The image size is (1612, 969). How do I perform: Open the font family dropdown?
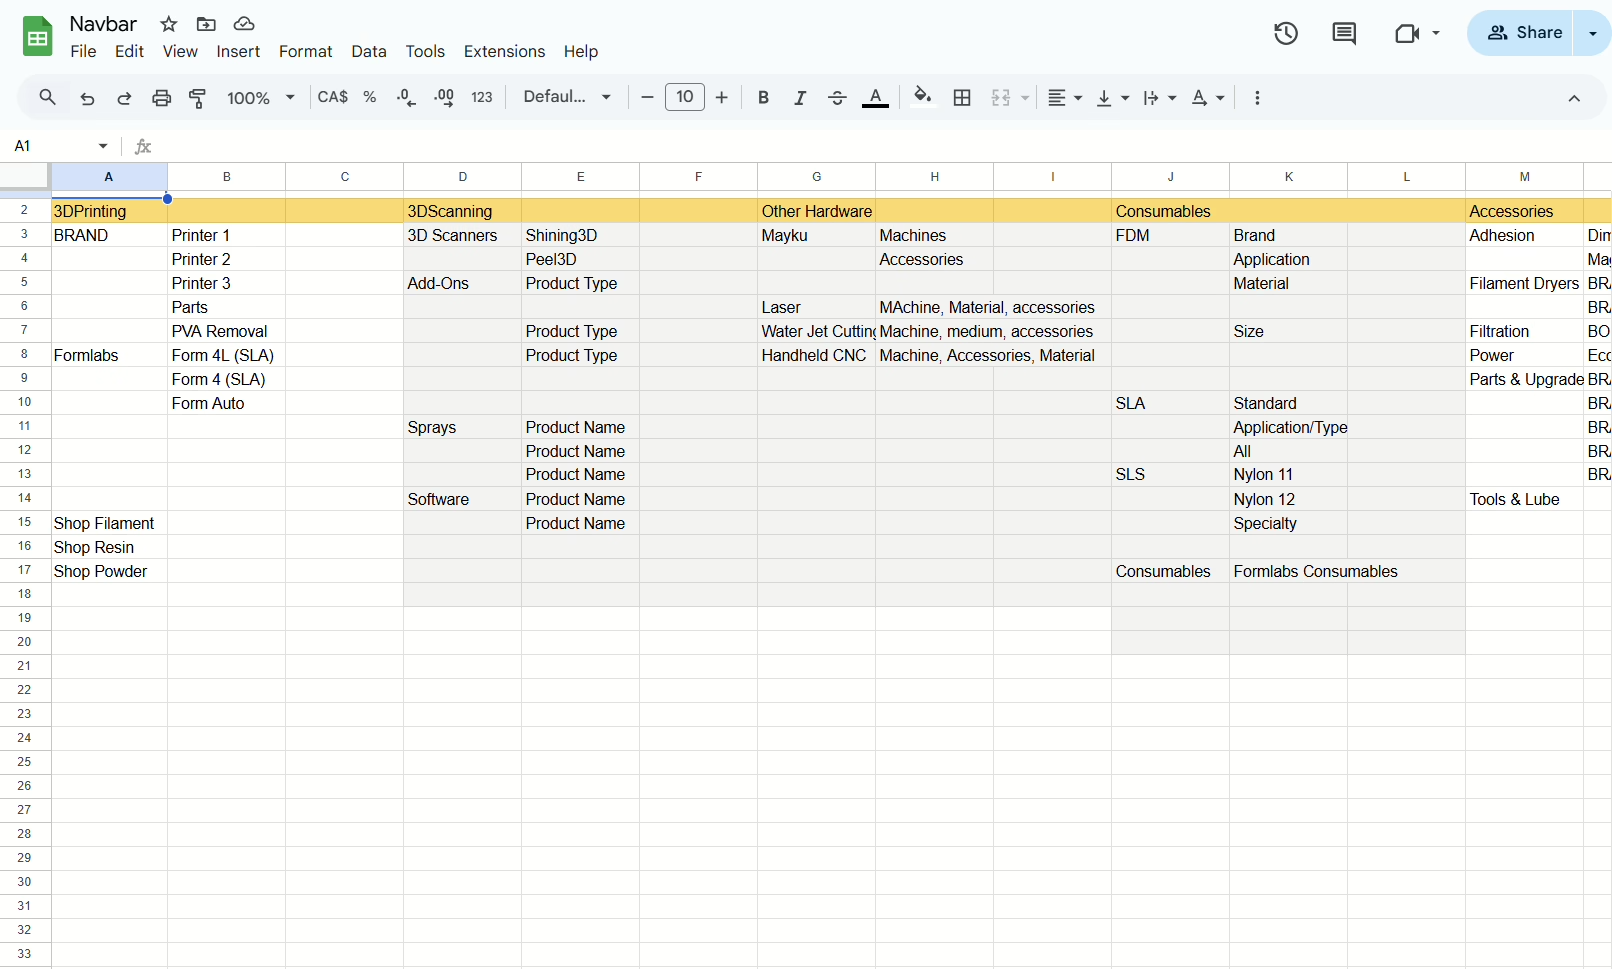pos(567,97)
